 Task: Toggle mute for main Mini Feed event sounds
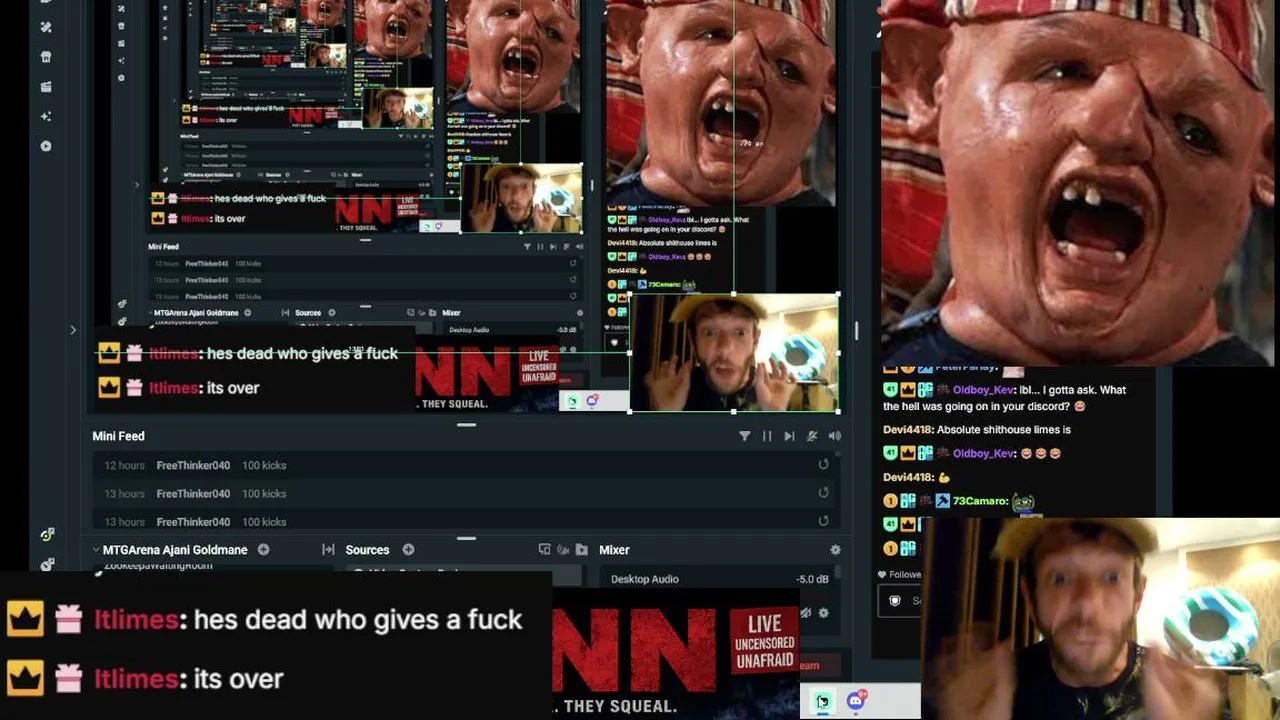pos(812,436)
